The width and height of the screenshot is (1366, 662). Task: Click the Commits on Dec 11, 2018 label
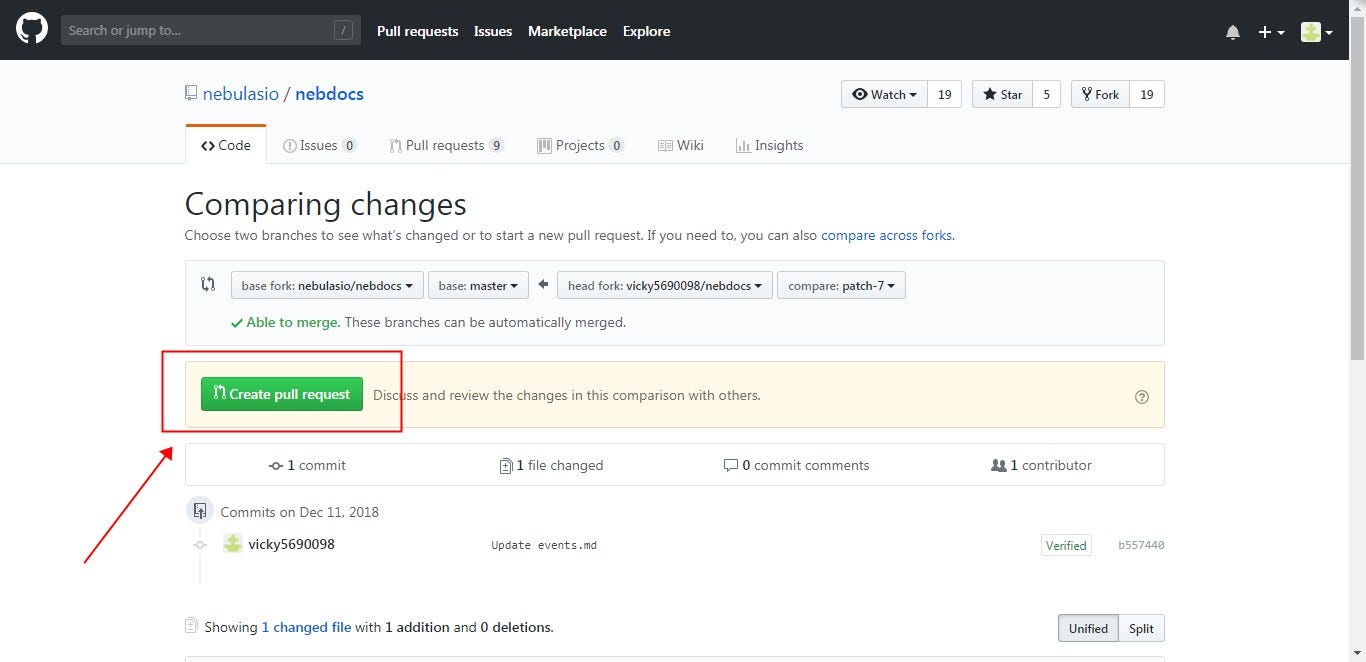[299, 512]
